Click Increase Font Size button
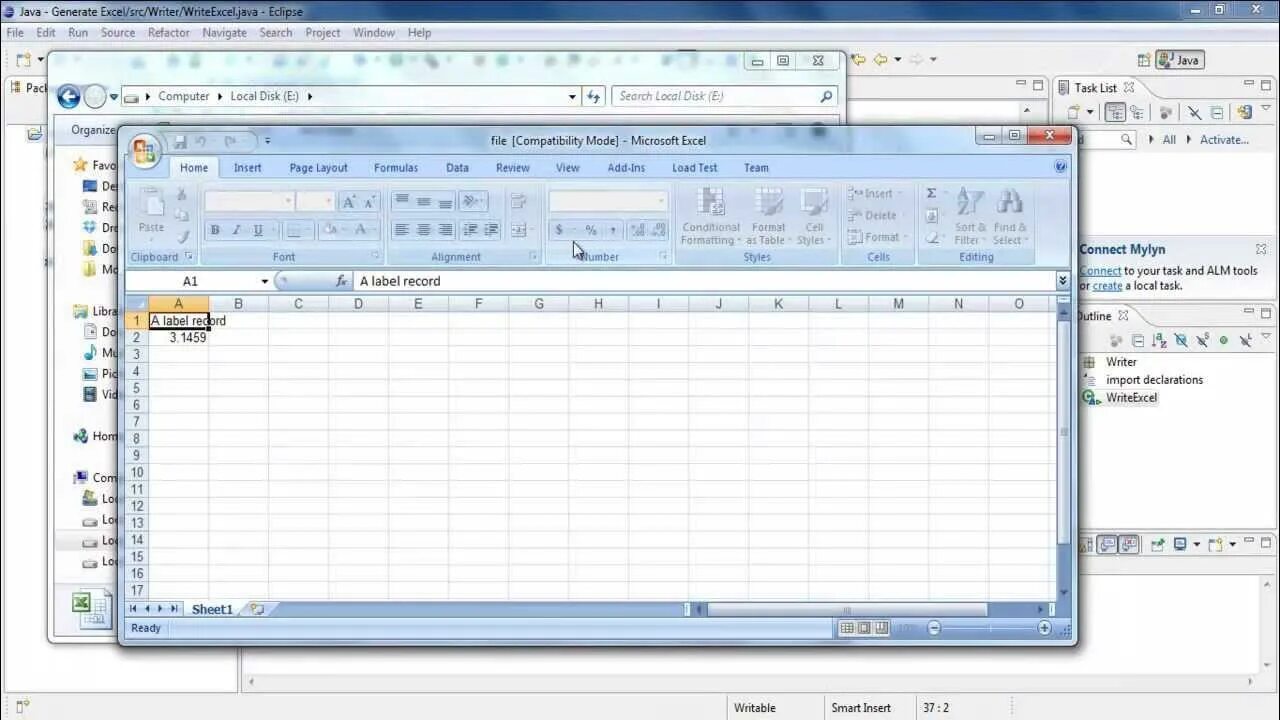Image resolution: width=1280 pixels, height=720 pixels. pyautogui.click(x=349, y=202)
